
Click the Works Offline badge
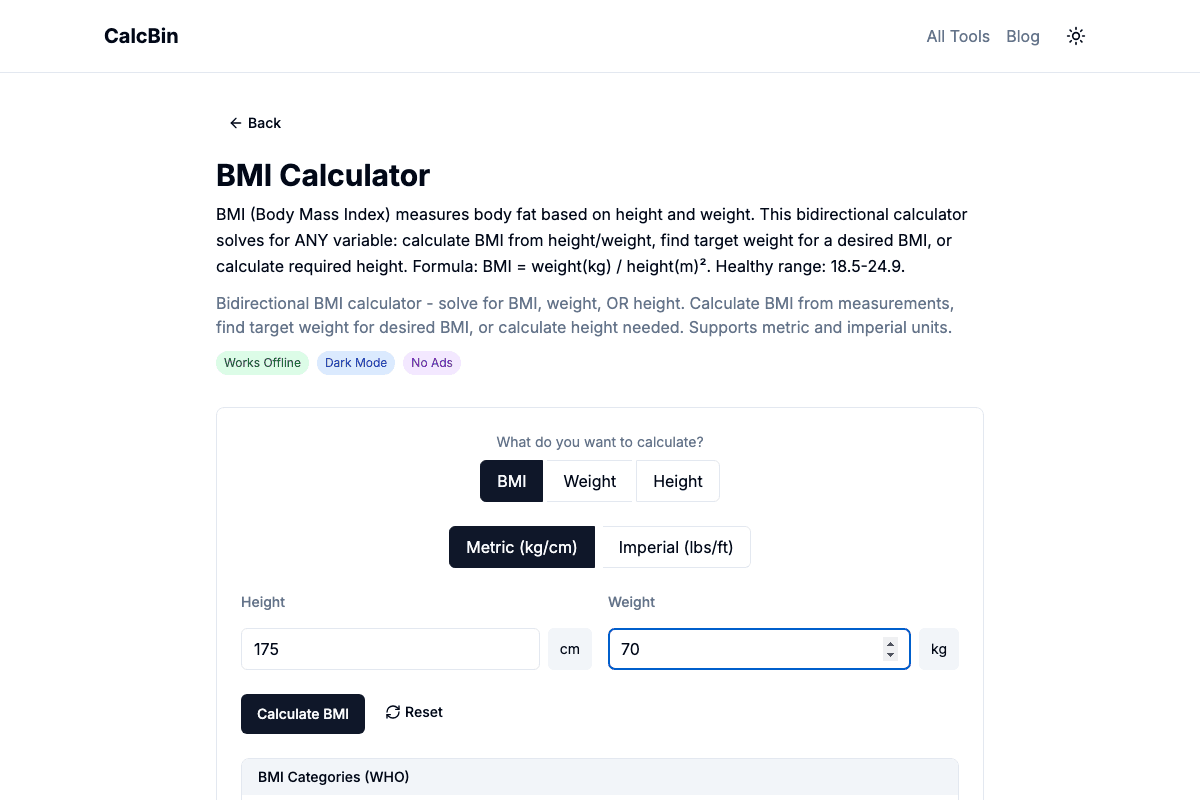(262, 362)
